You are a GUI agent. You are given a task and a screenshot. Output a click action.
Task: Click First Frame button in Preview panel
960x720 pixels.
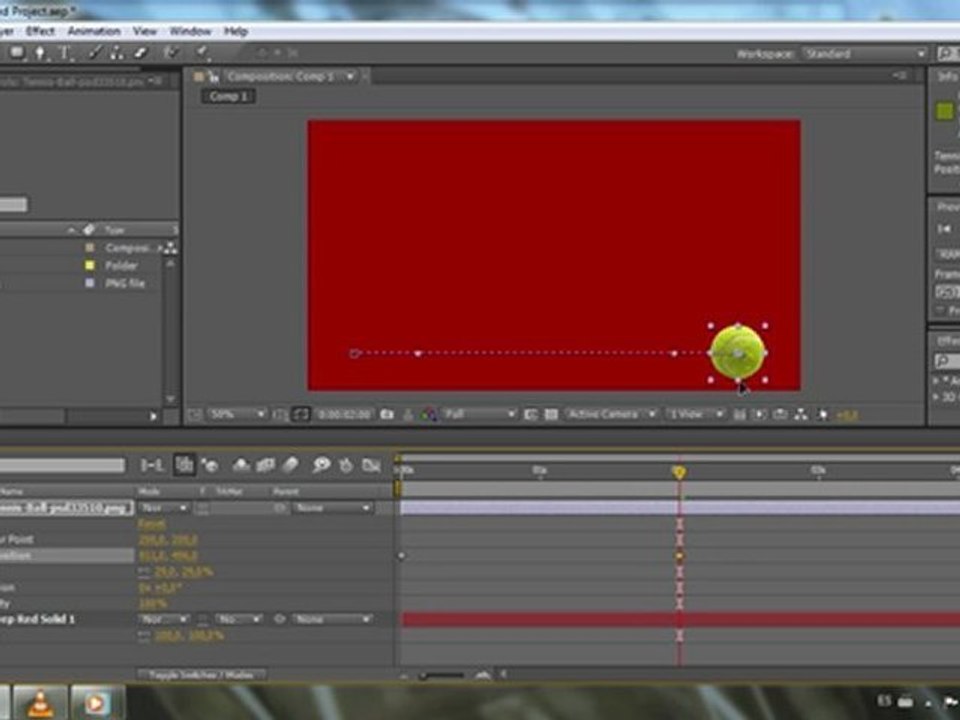[945, 228]
